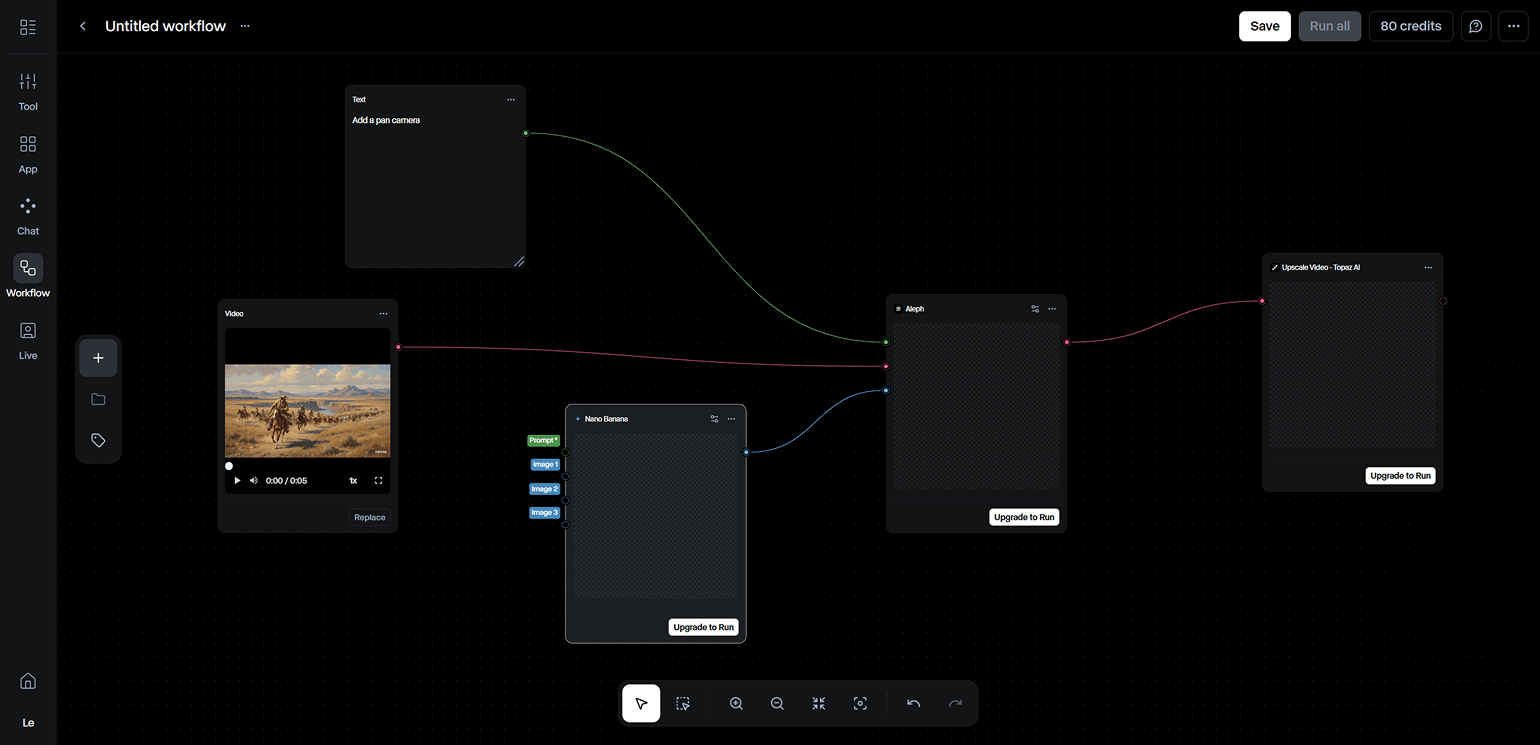Open Nano Banana node options menu
Screen dimensions: 1540x745
731,419
